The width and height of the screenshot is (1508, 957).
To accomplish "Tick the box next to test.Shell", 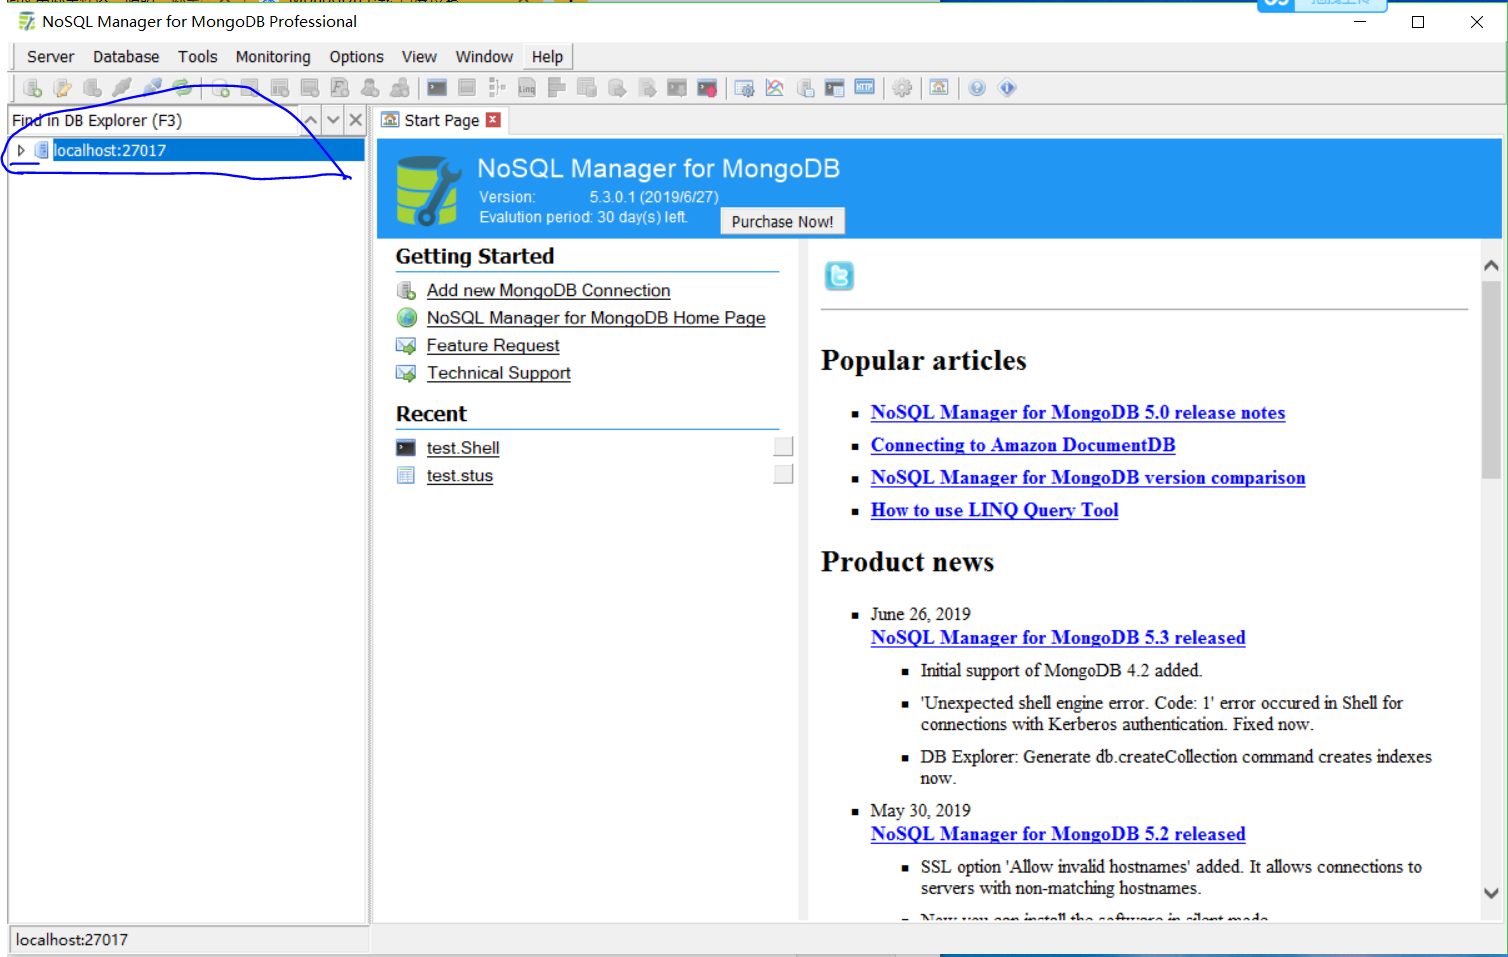I will click(x=783, y=446).
